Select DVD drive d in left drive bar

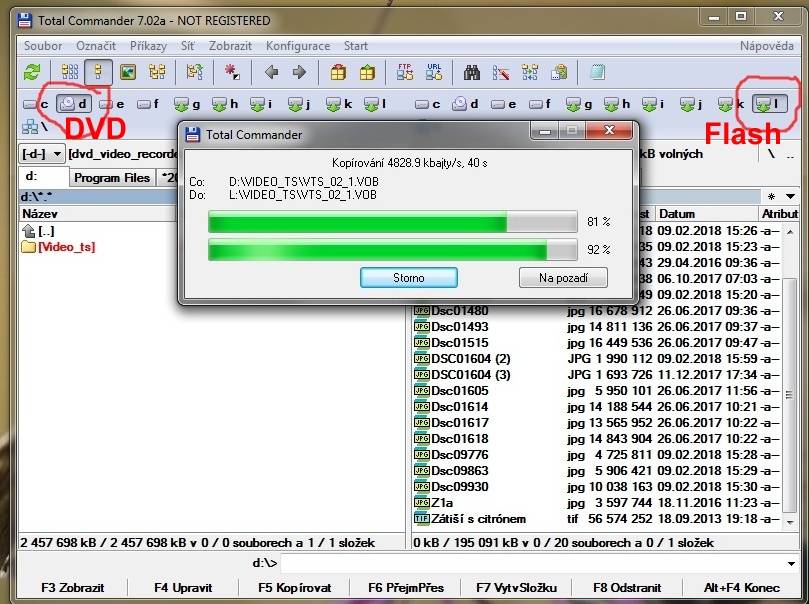74,104
